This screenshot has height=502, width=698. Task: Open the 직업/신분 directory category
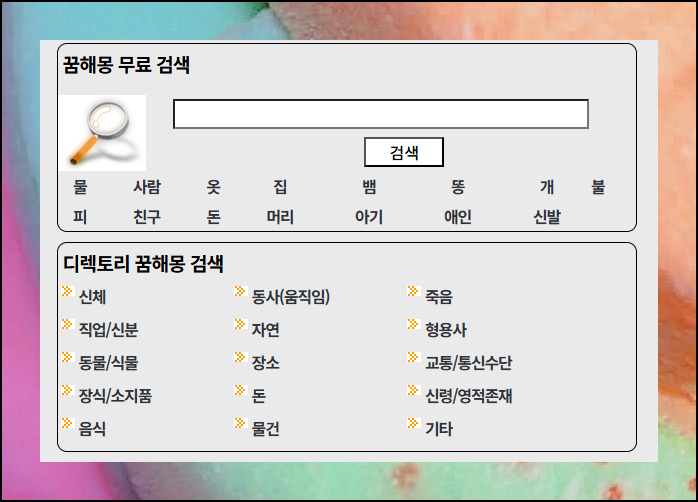[108, 330]
